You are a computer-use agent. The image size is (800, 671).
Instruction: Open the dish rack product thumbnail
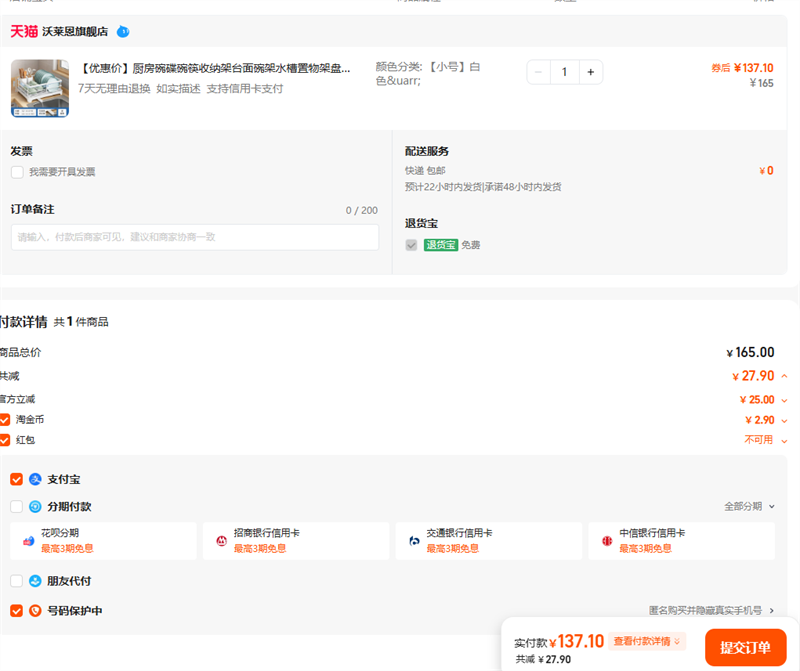[x=40, y=88]
